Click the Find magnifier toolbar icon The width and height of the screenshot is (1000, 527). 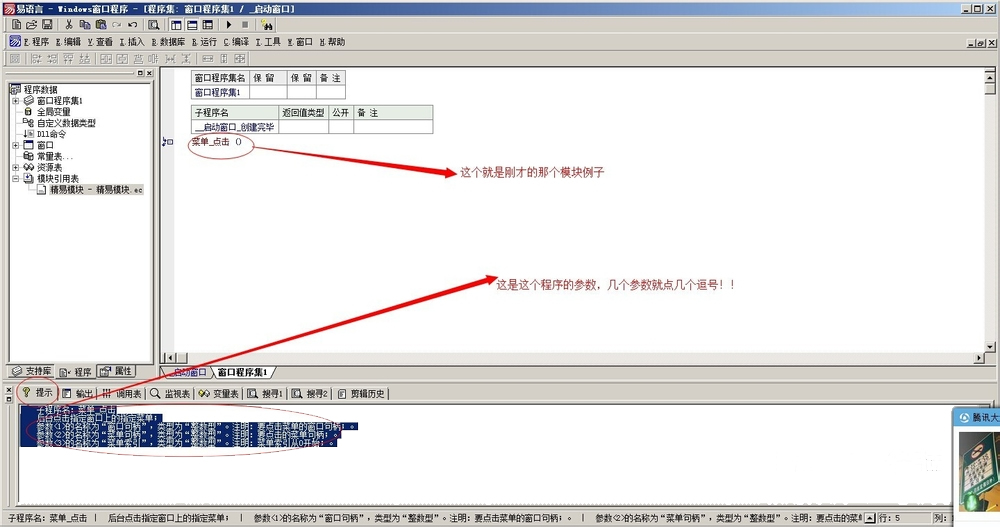click(x=154, y=25)
